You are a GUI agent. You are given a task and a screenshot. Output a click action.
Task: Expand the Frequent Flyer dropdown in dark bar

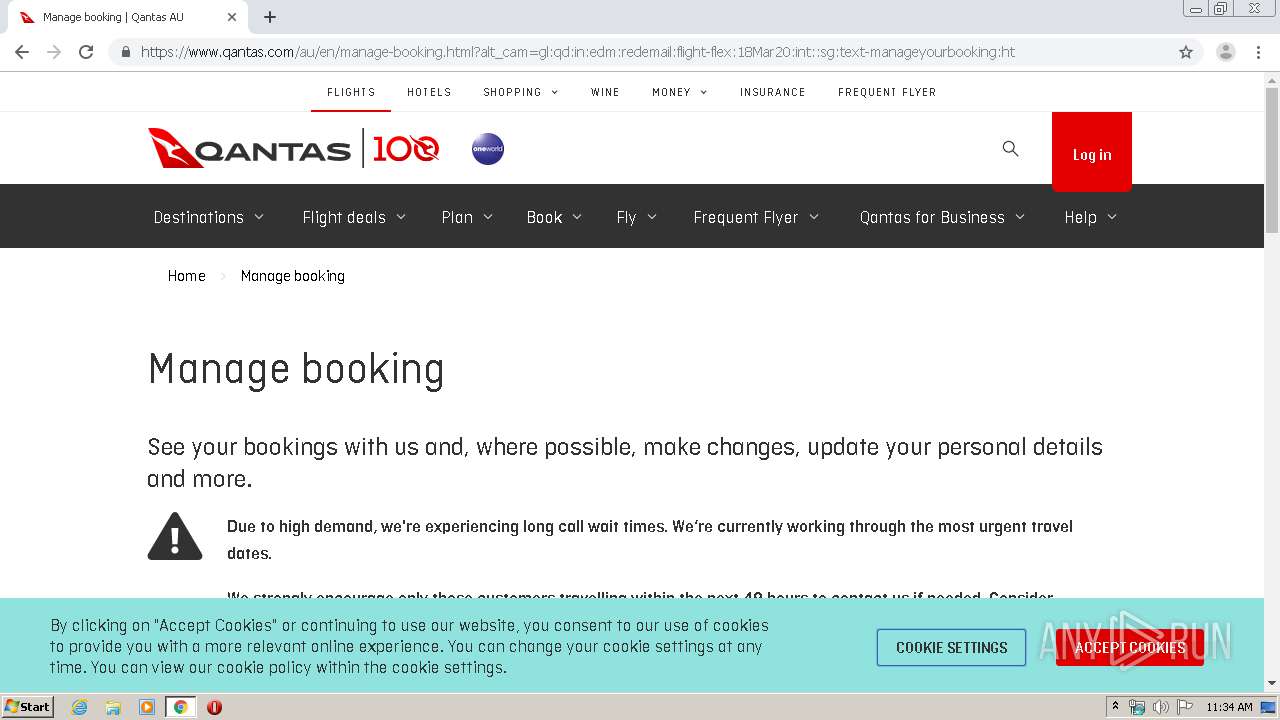[x=756, y=217]
